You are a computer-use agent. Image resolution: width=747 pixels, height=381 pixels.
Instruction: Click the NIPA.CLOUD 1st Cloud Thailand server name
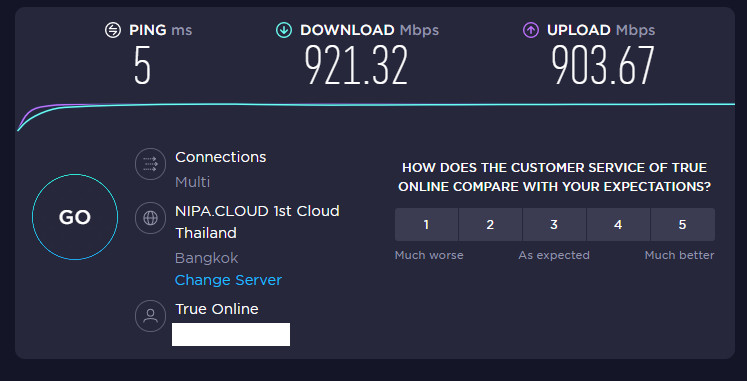[x=257, y=221]
